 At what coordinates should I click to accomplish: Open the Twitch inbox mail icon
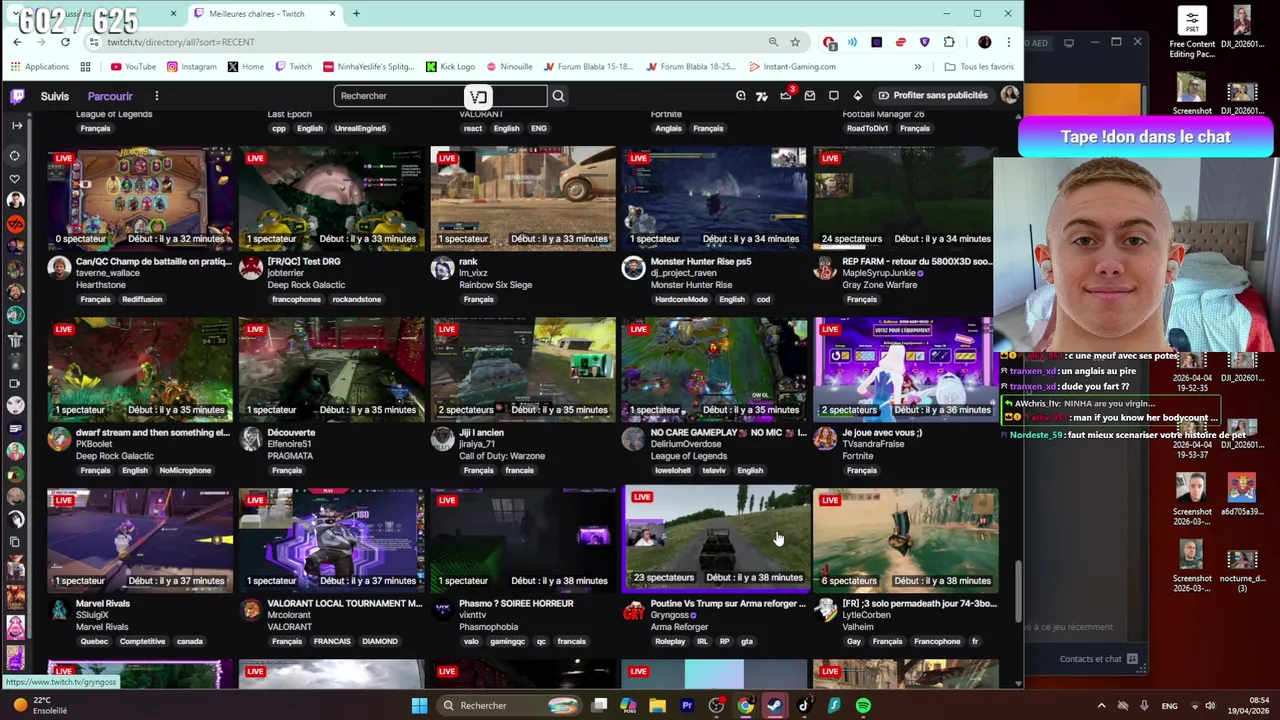(810, 96)
